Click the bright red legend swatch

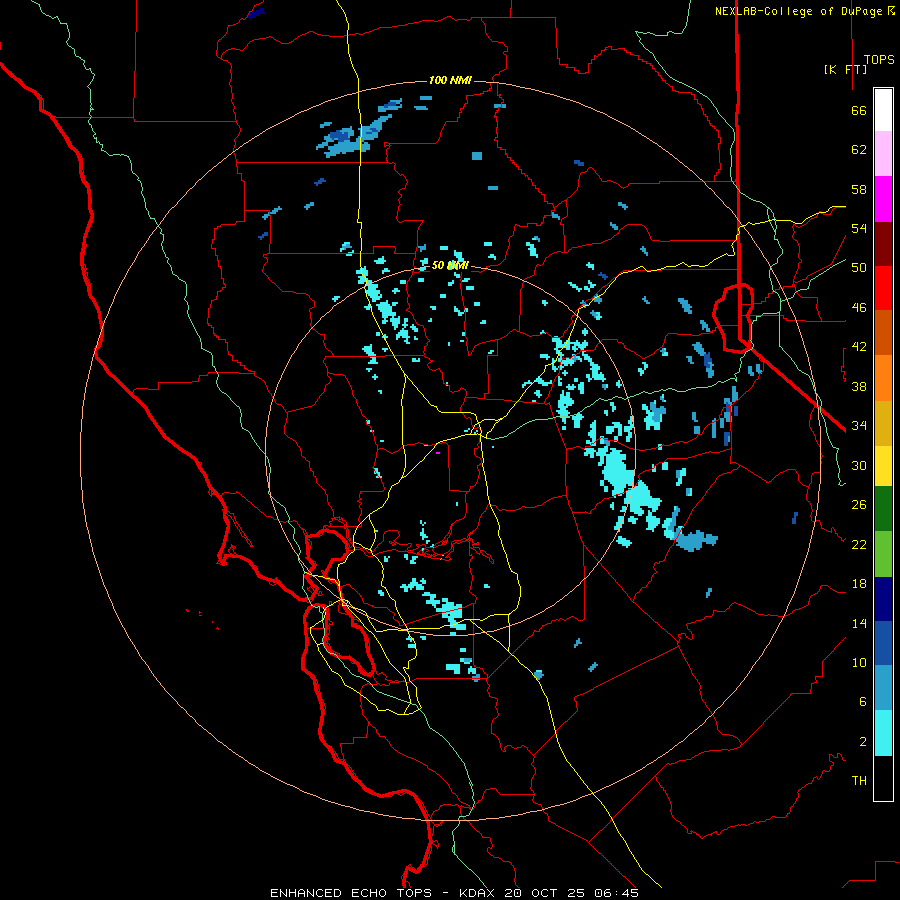pos(883,288)
